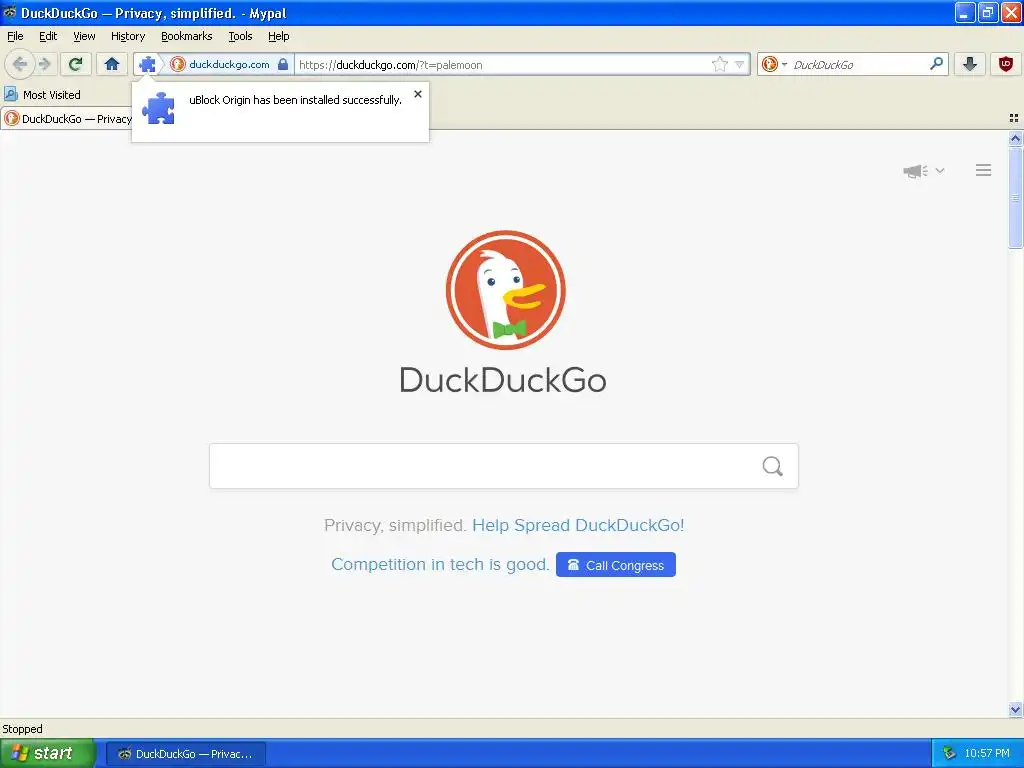Open the uBlock Origin shield icon
The image size is (1024, 768).
[x=1006, y=64]
